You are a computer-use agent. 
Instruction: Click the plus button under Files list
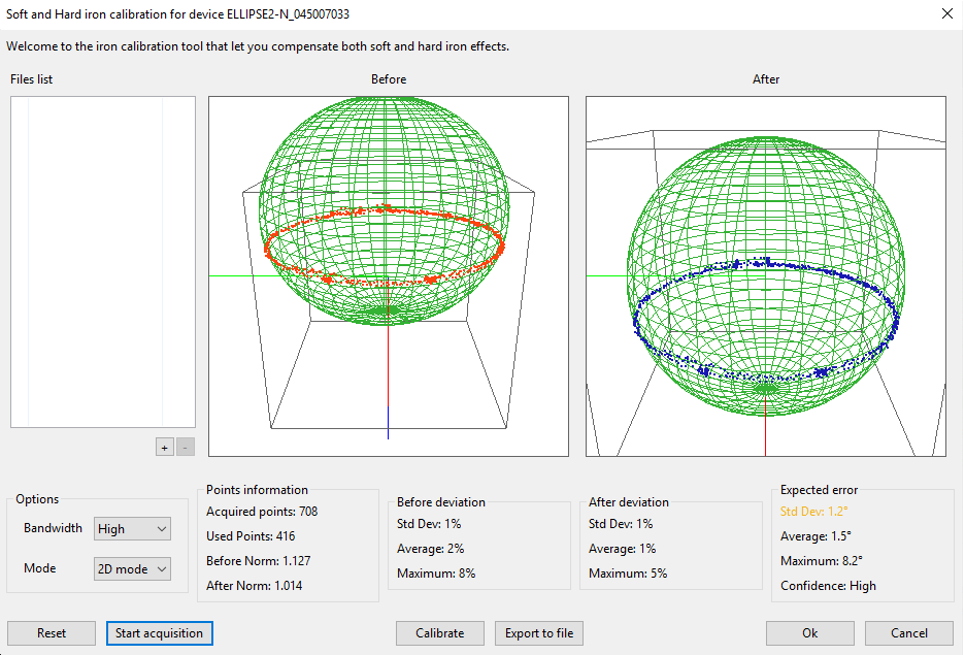(164, 447)
